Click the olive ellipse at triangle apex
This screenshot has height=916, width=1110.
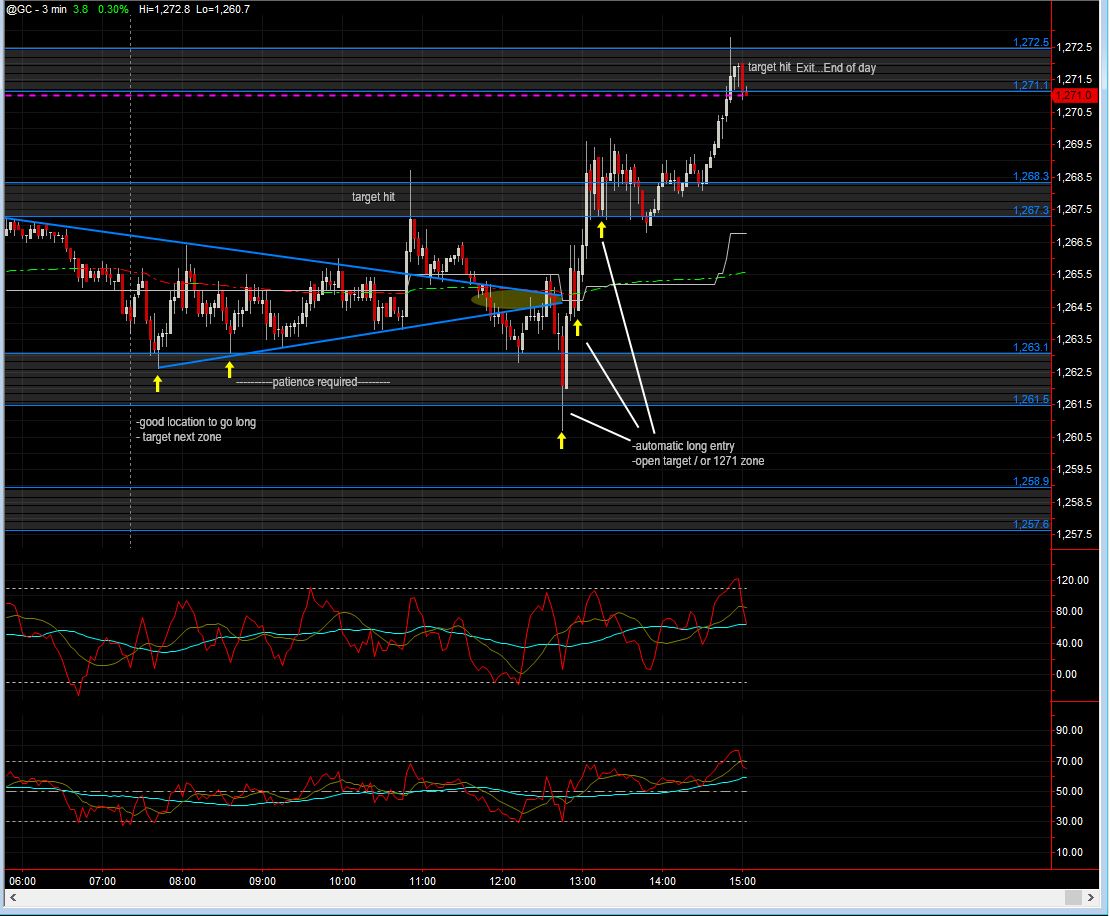[x=517, y=299]
